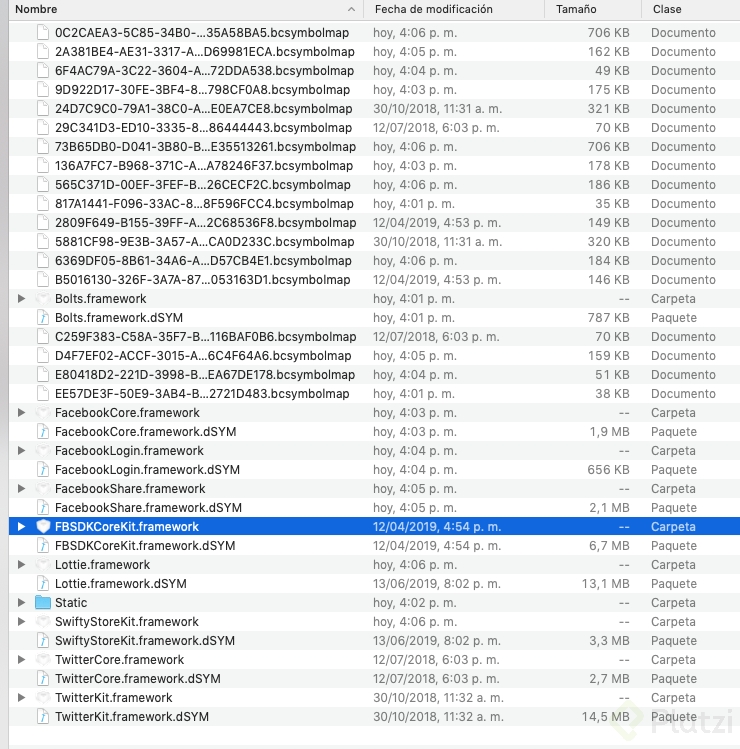Click the SwiftyStoreKit.framework folder icon
Viewport: 740px width, 749px height.
point(43,621)
